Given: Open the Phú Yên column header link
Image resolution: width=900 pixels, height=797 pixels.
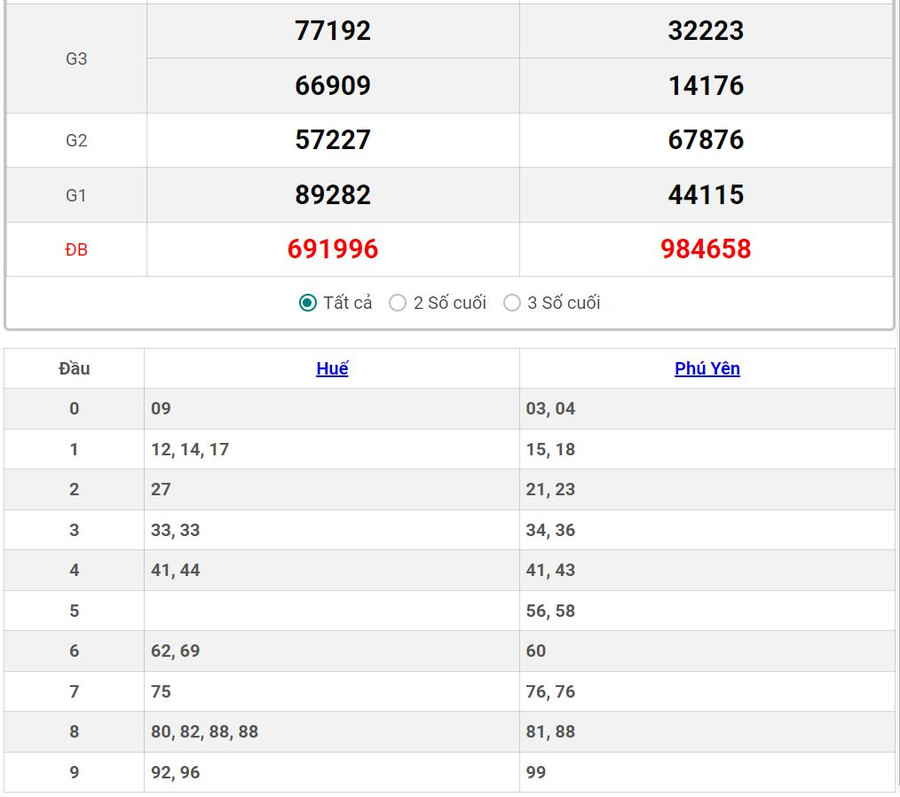Looking at the screenshot, I should pos(707,369).
